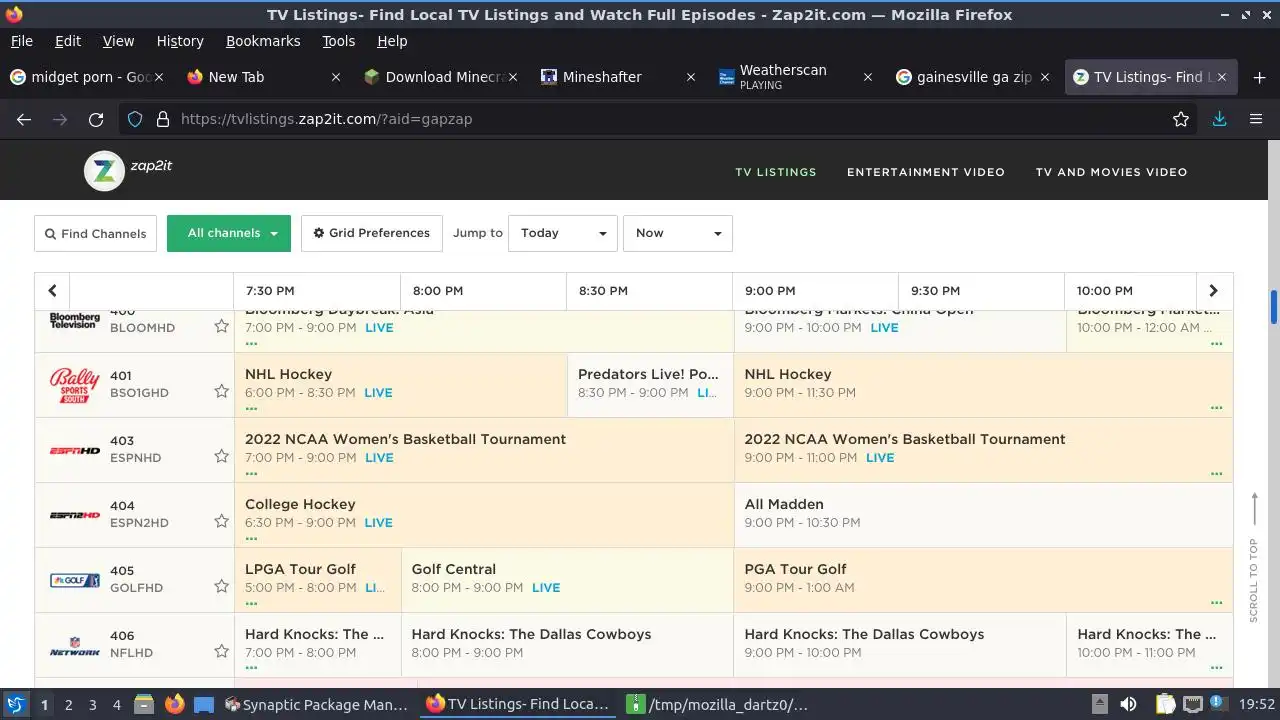Open Grid Preferences

coord(371,233)
